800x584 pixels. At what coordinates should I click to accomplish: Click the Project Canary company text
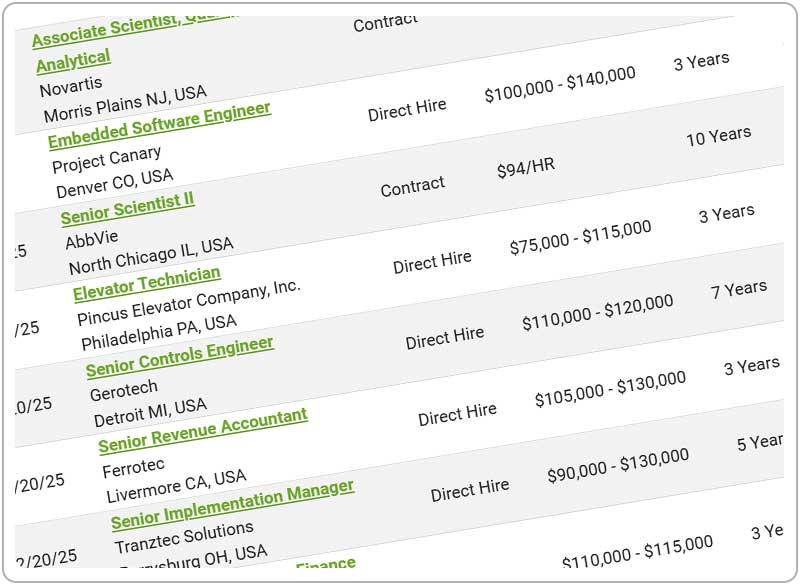click(106, 160)
